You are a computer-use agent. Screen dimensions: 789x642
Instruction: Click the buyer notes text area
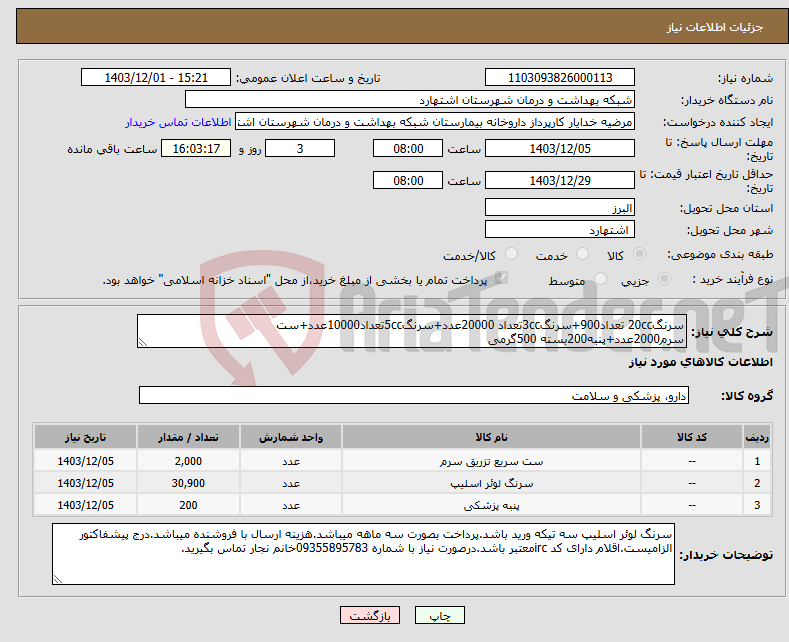[x=363, y=554]
